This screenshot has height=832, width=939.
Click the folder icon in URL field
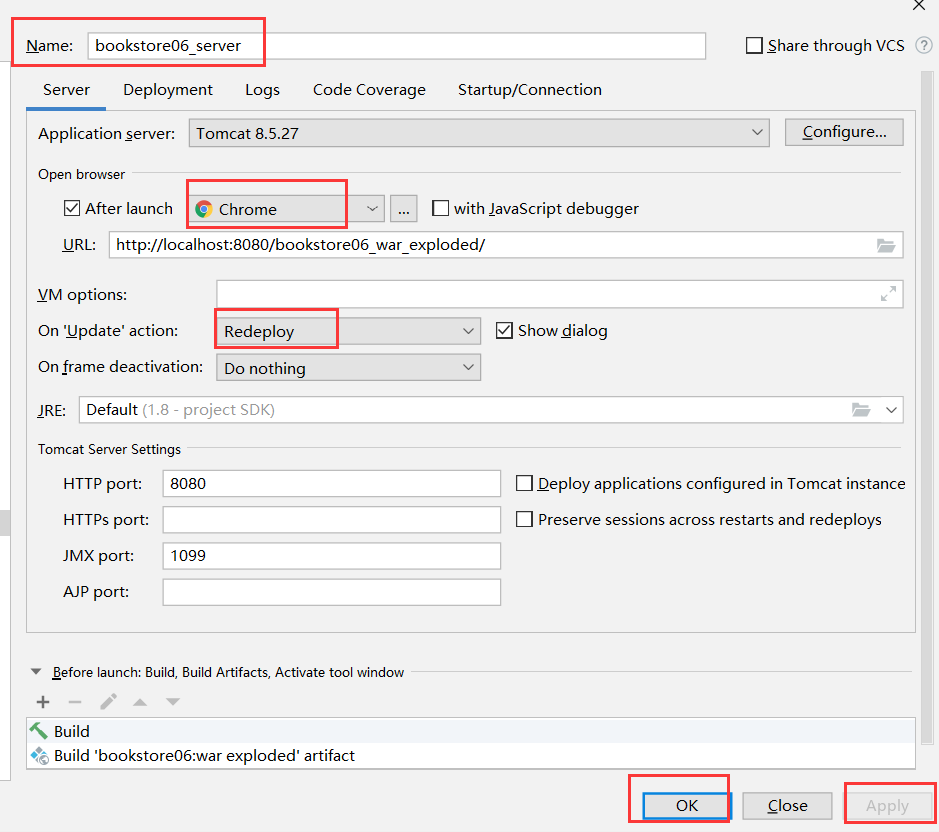(x=885, y=245)
